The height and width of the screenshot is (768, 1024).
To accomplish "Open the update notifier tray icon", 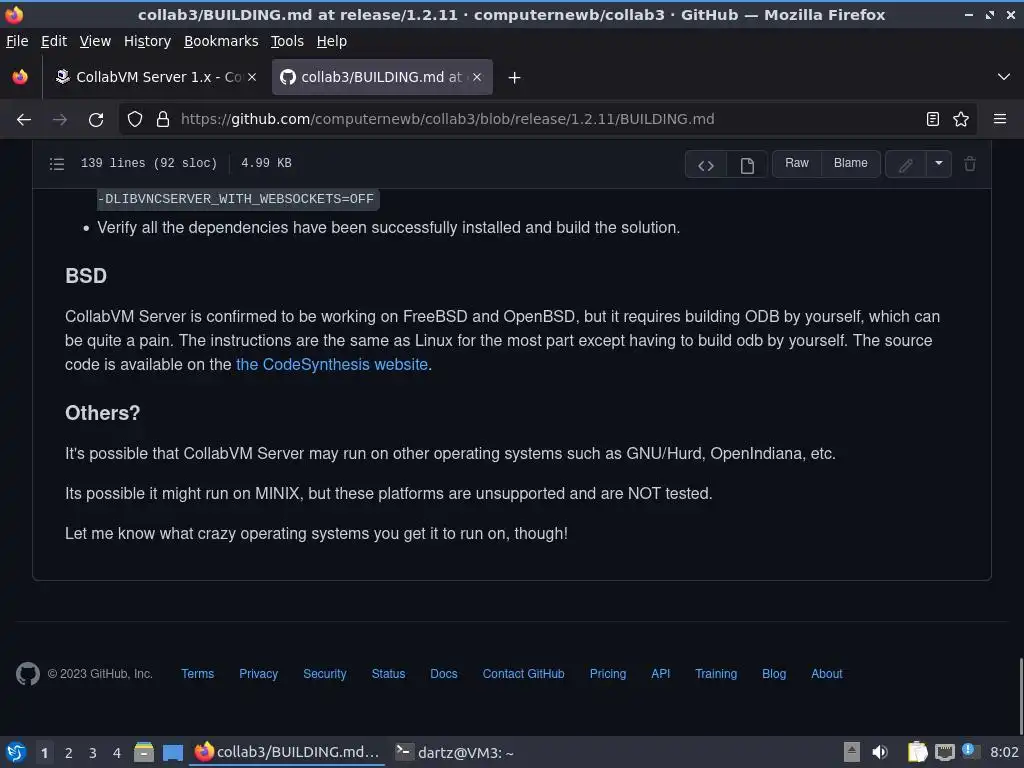I will (x=970, y=751).
